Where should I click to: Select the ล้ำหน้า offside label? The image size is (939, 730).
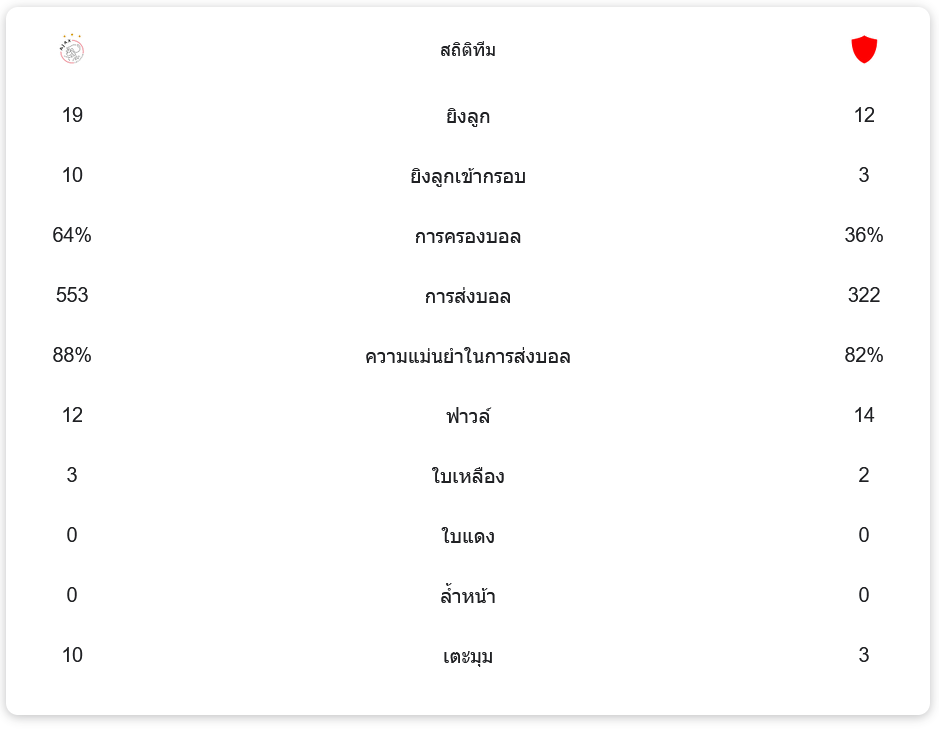[468, 596]
